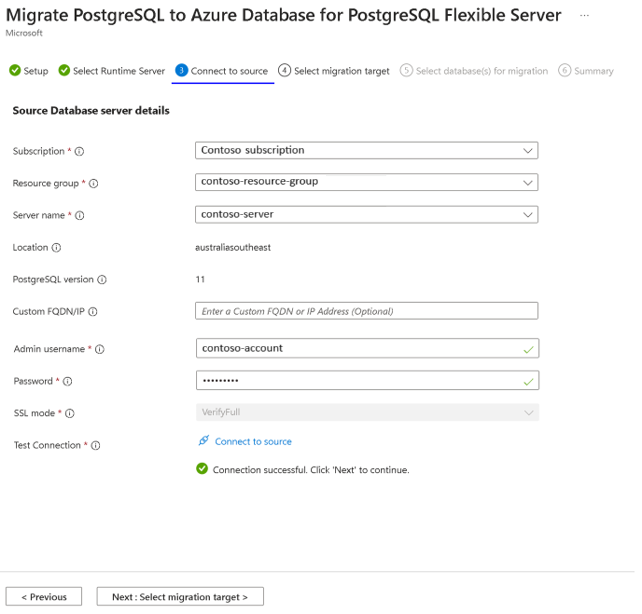Expand the Resource group dropdown
This screenshot has width=642, height=614.
tap(367, 183)
